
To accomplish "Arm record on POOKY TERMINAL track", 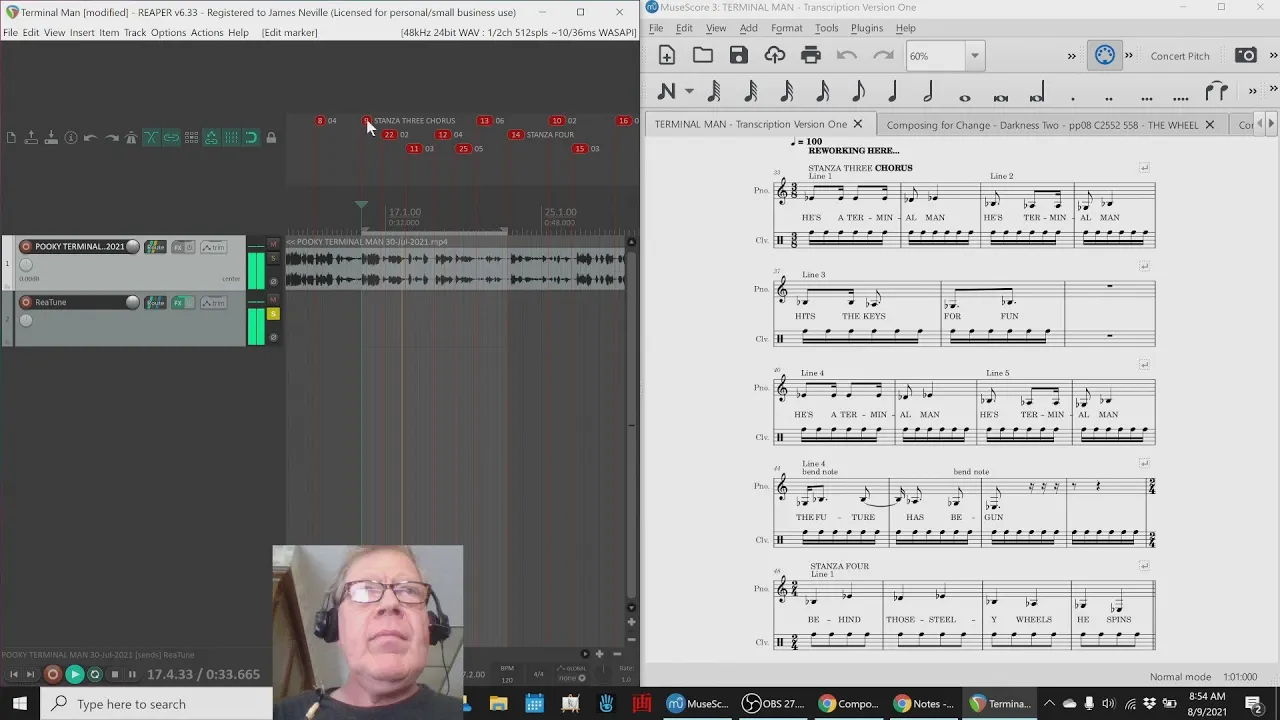I will (26, 246).
